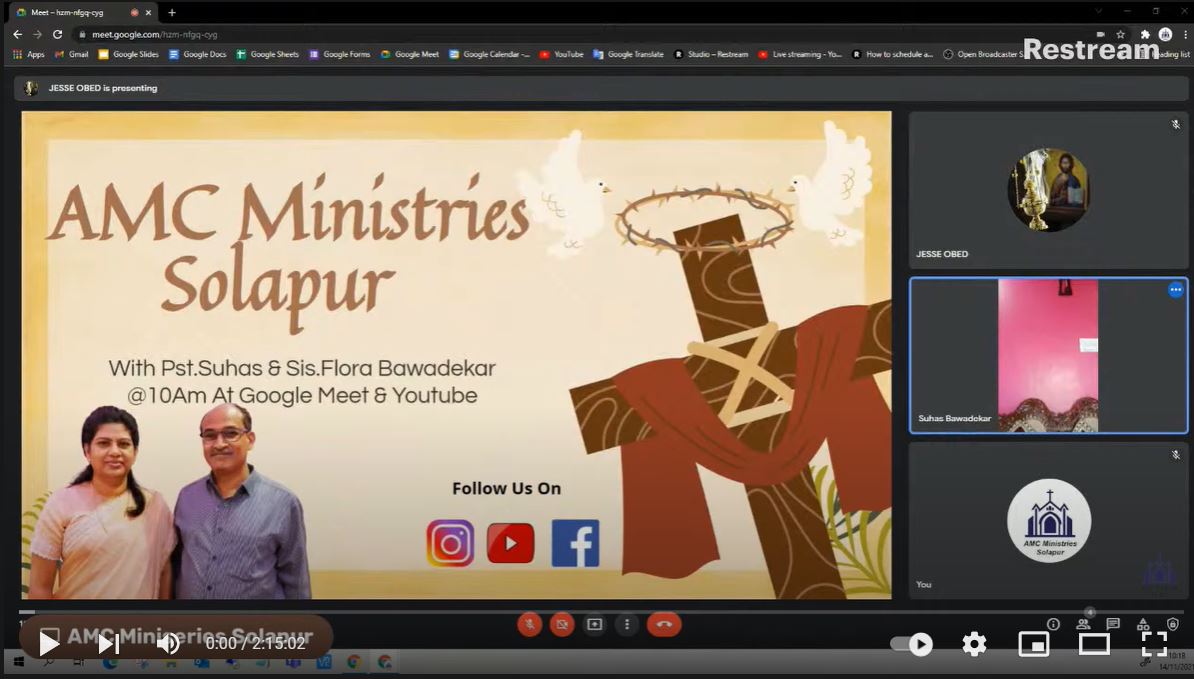Switch the YouTube player to miniplayer
This screenshot has width=1194, height=679.
point(1033,644)
